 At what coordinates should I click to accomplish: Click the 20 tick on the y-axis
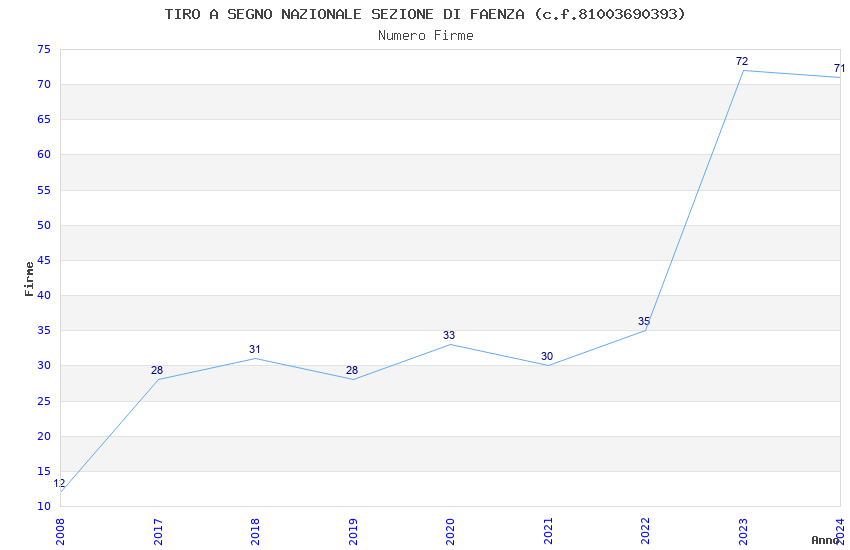coord(43,436)
